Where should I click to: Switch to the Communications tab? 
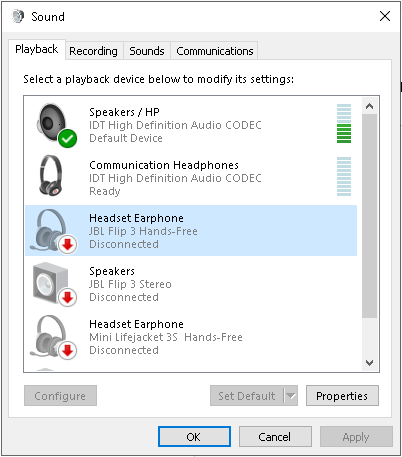click(x=215, y=51)
